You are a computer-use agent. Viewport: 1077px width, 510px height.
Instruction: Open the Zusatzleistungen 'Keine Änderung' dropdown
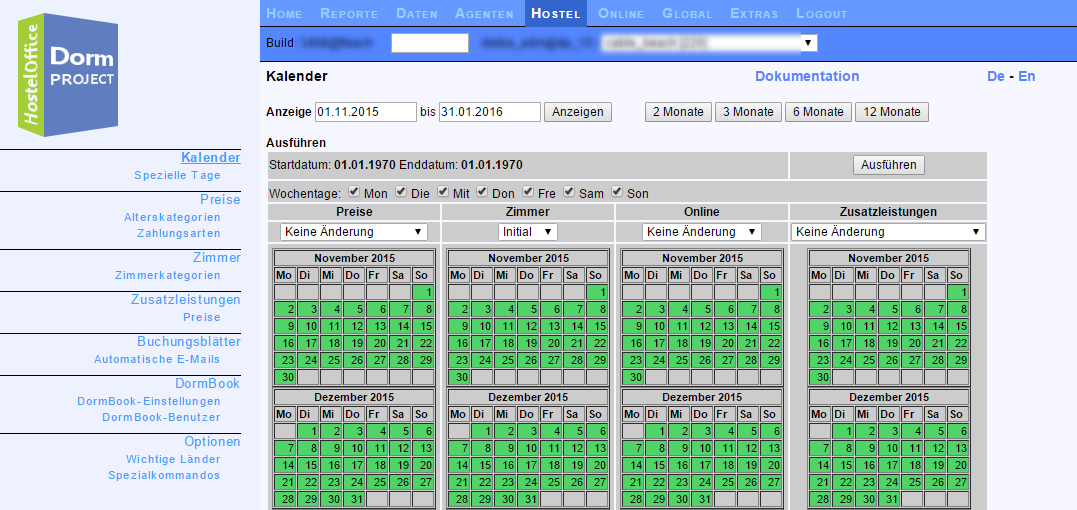[888, 231]
